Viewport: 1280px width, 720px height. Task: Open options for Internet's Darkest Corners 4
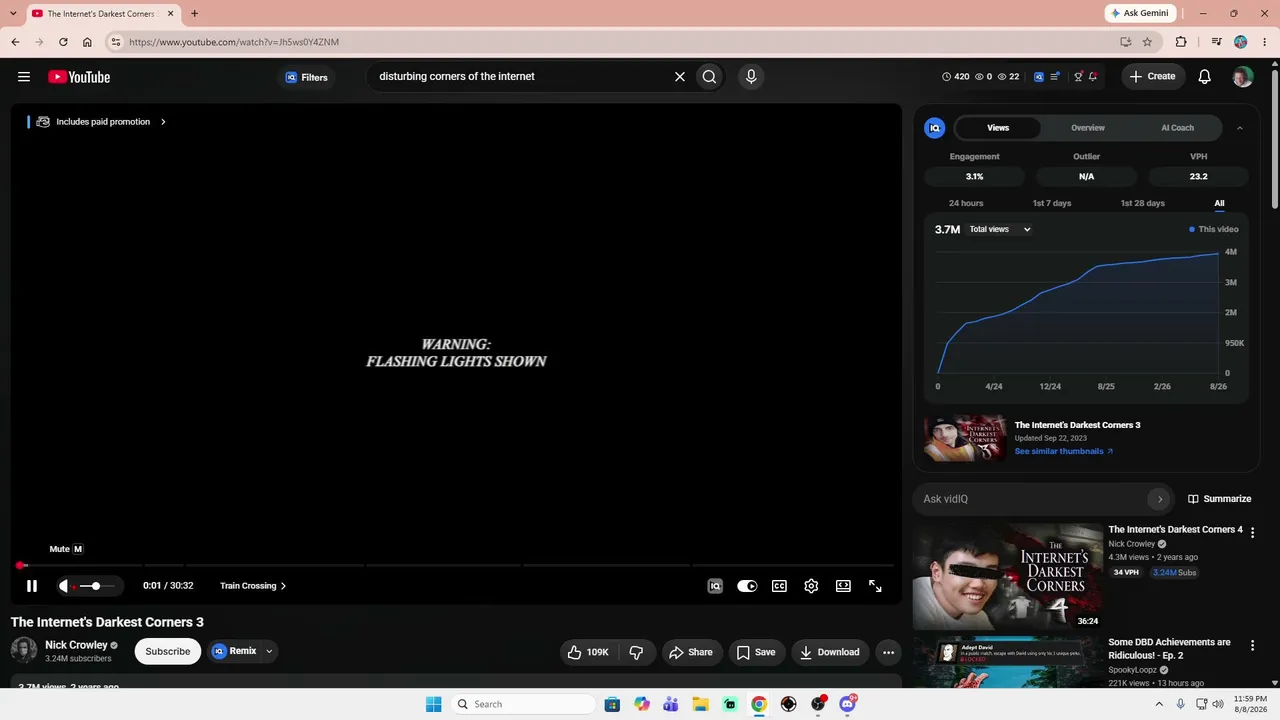[x=1252, y=533]
